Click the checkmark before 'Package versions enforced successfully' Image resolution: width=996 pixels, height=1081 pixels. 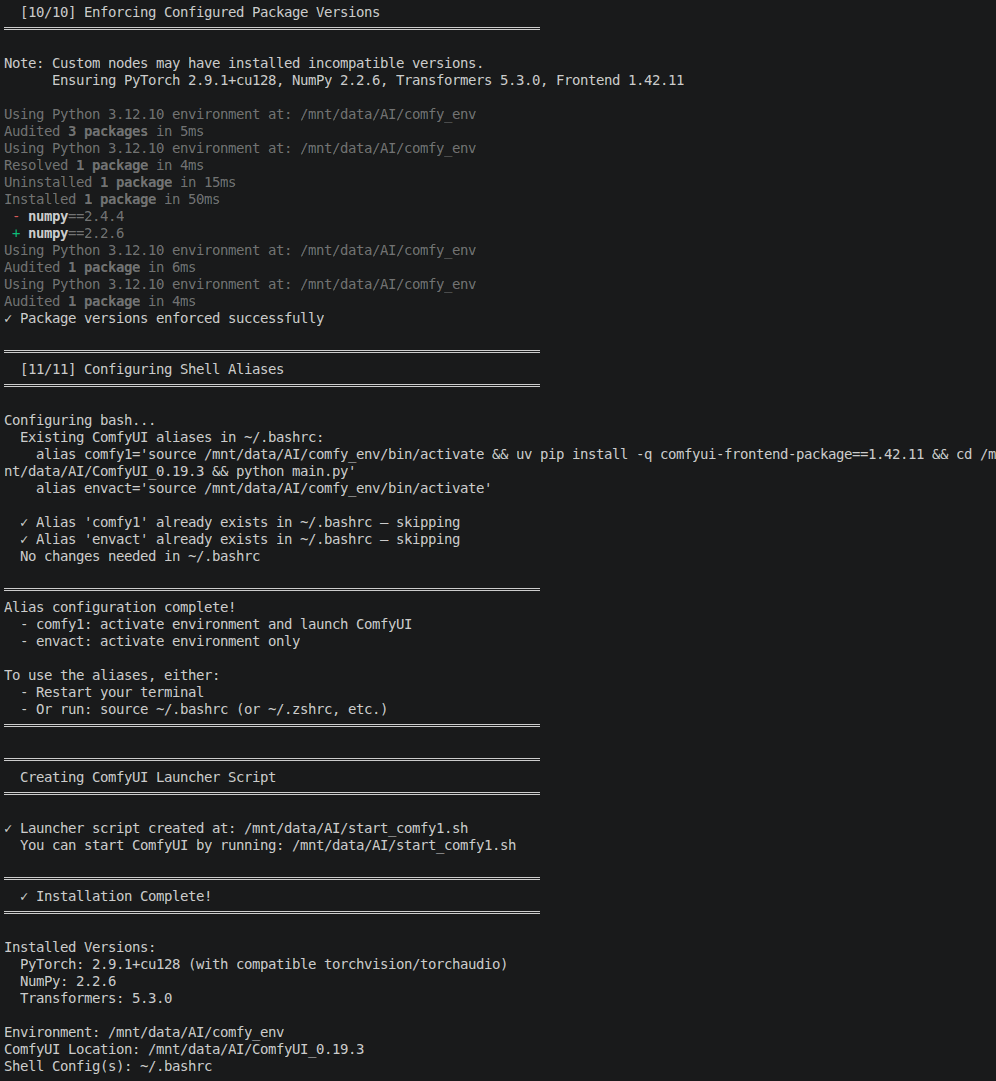click(x=8, y=319)
